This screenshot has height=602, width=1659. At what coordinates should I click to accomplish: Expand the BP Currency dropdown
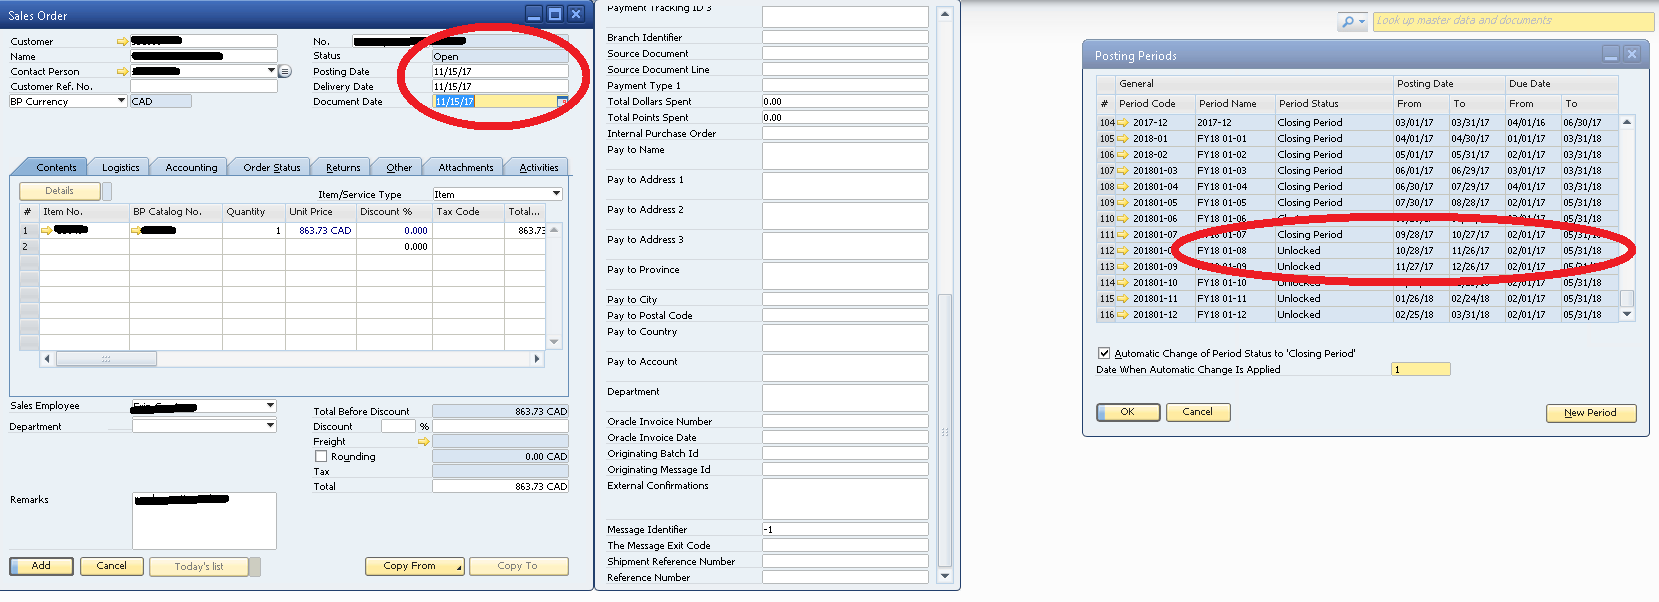click(121, 101)
